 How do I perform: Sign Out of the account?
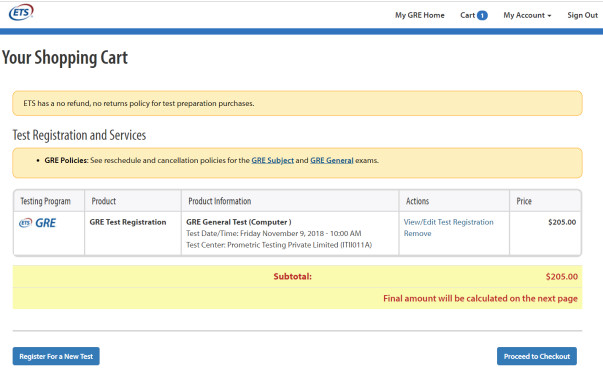coord(582,15)
